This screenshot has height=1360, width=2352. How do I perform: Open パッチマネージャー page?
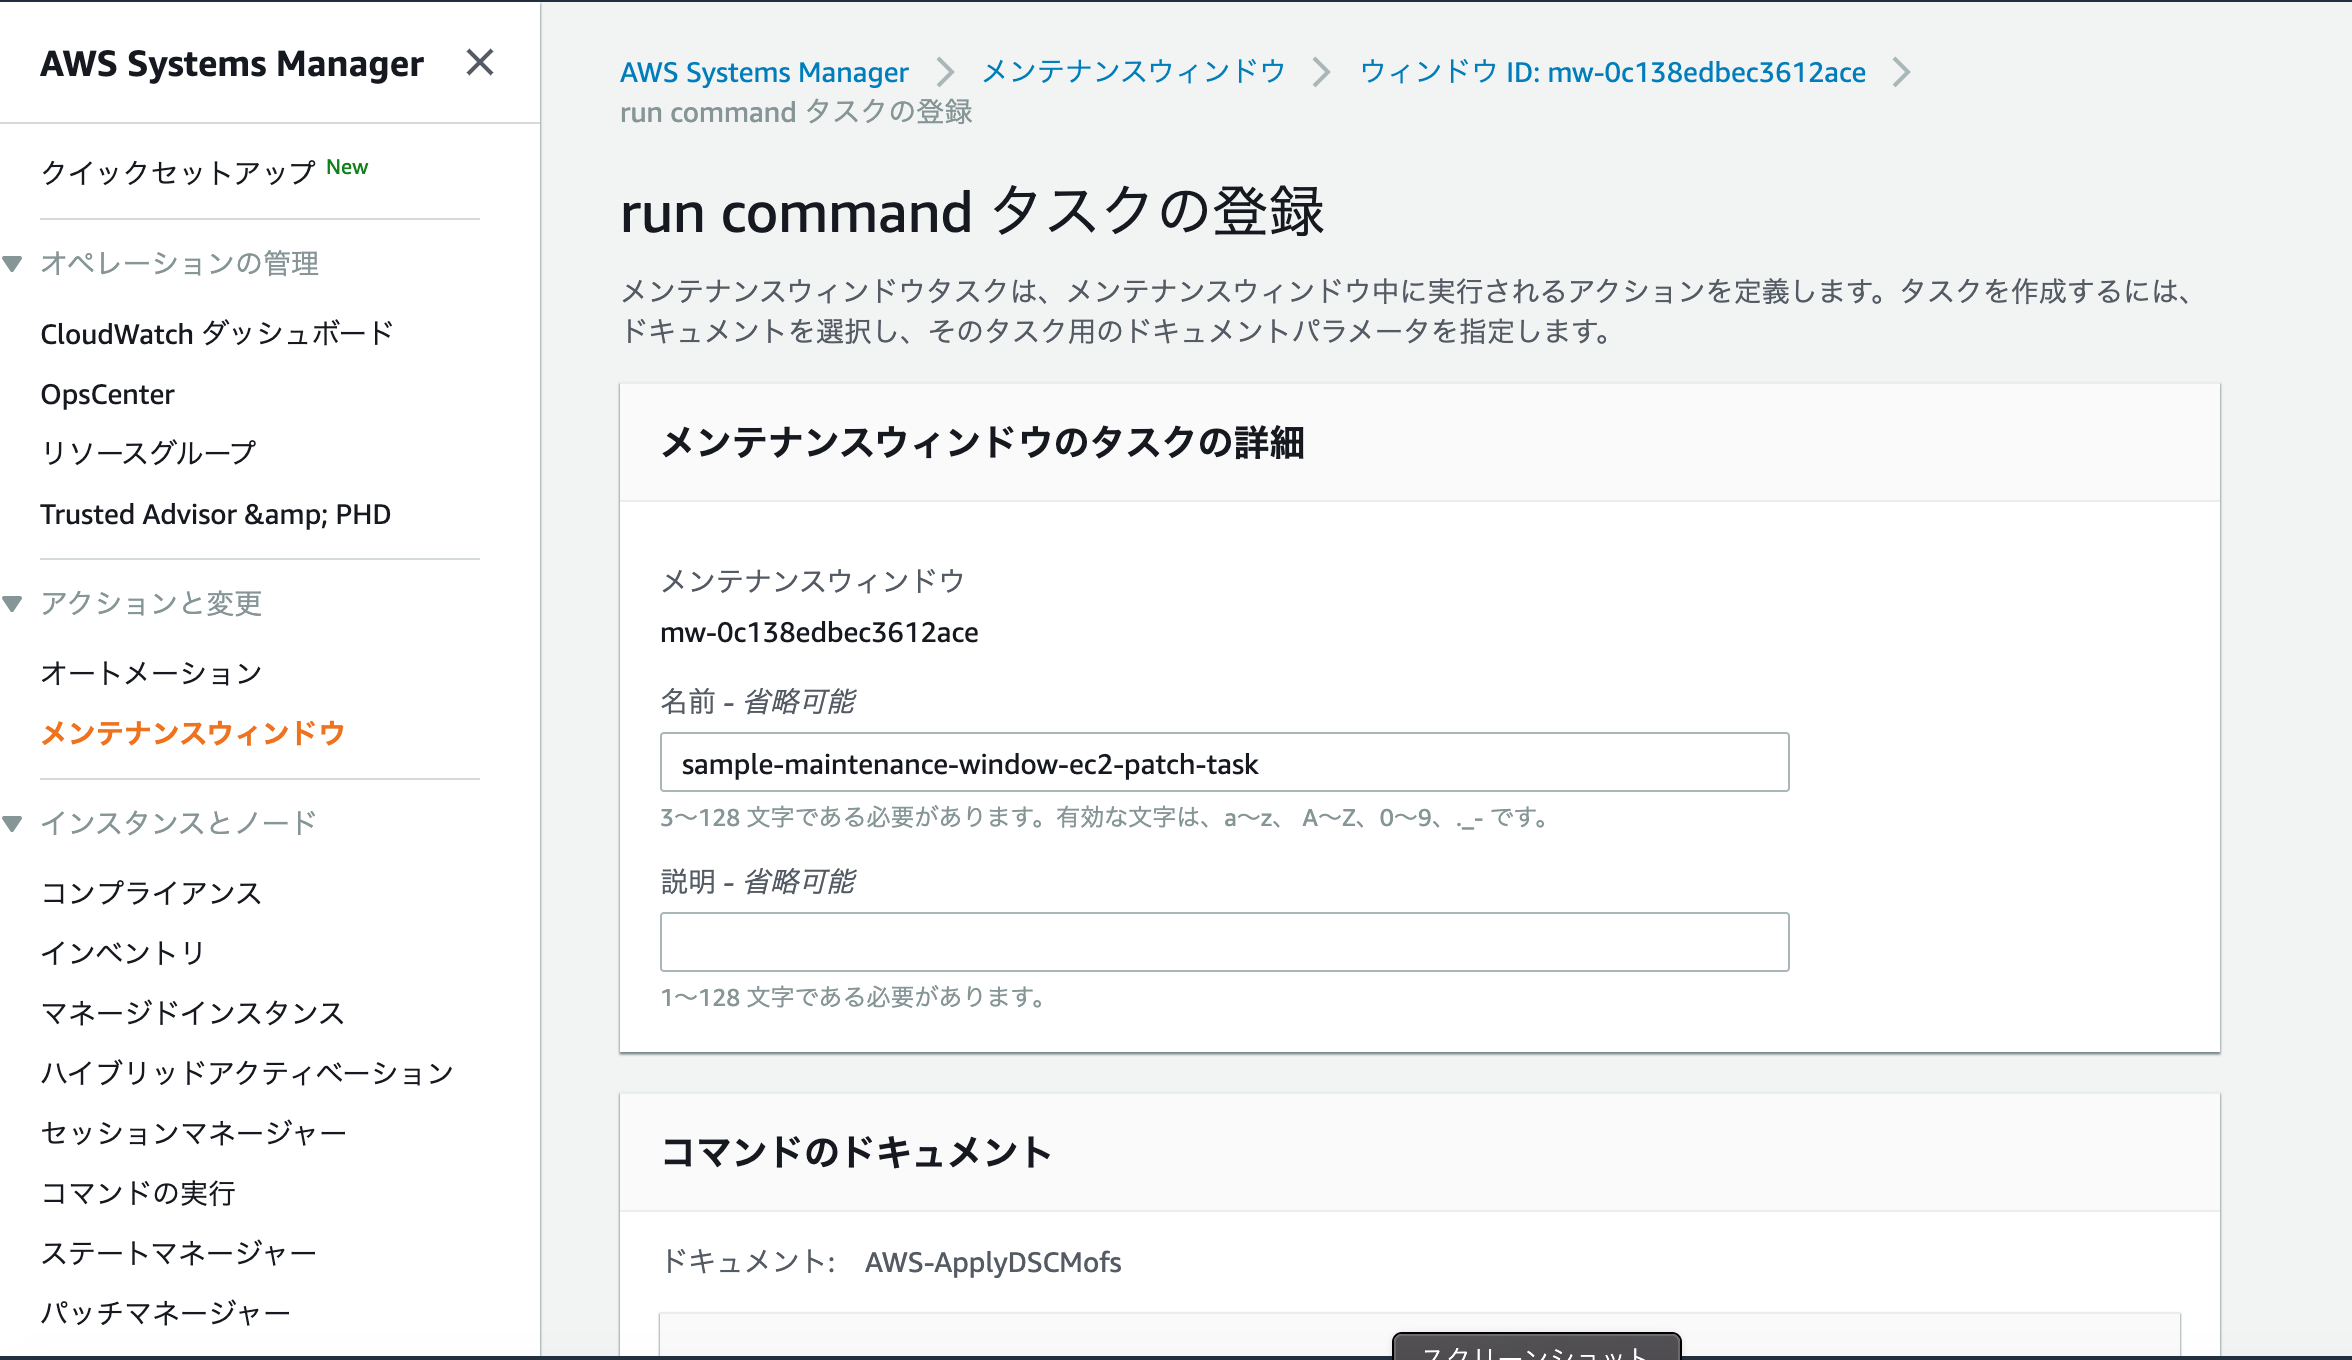(x=165, y=1313)
